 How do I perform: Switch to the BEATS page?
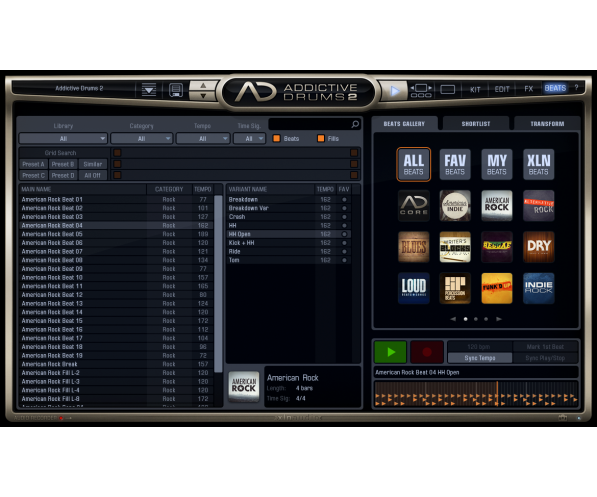pyautogui.click(x=555, y=88)
